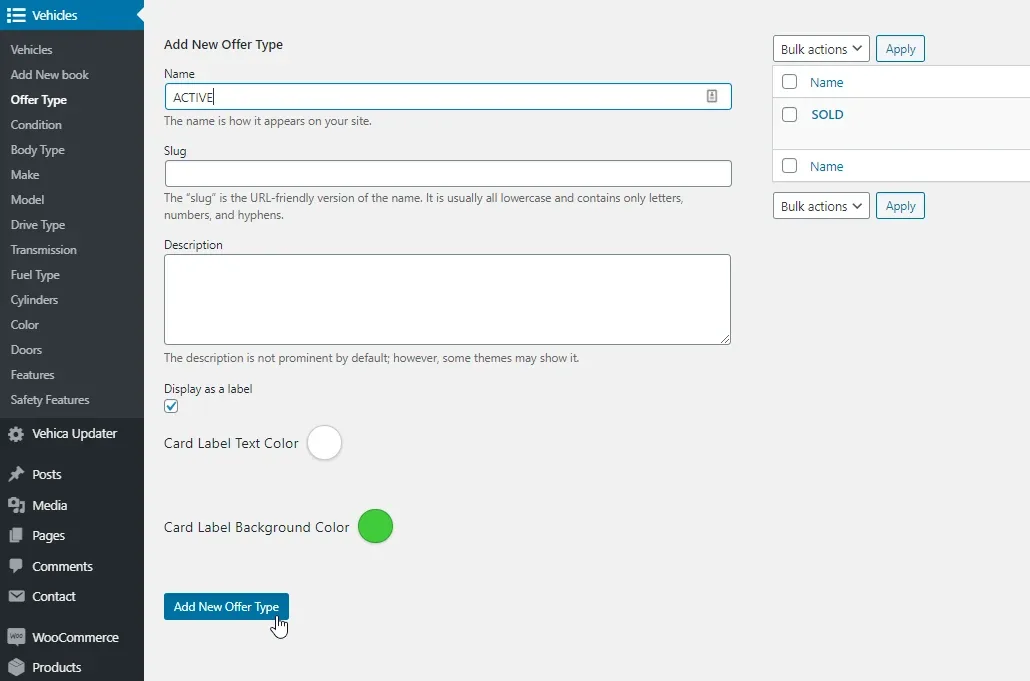This screenshot has height=681, width=1030.
Task: Click the Vehica Updater gear icon
Action: 16,434
